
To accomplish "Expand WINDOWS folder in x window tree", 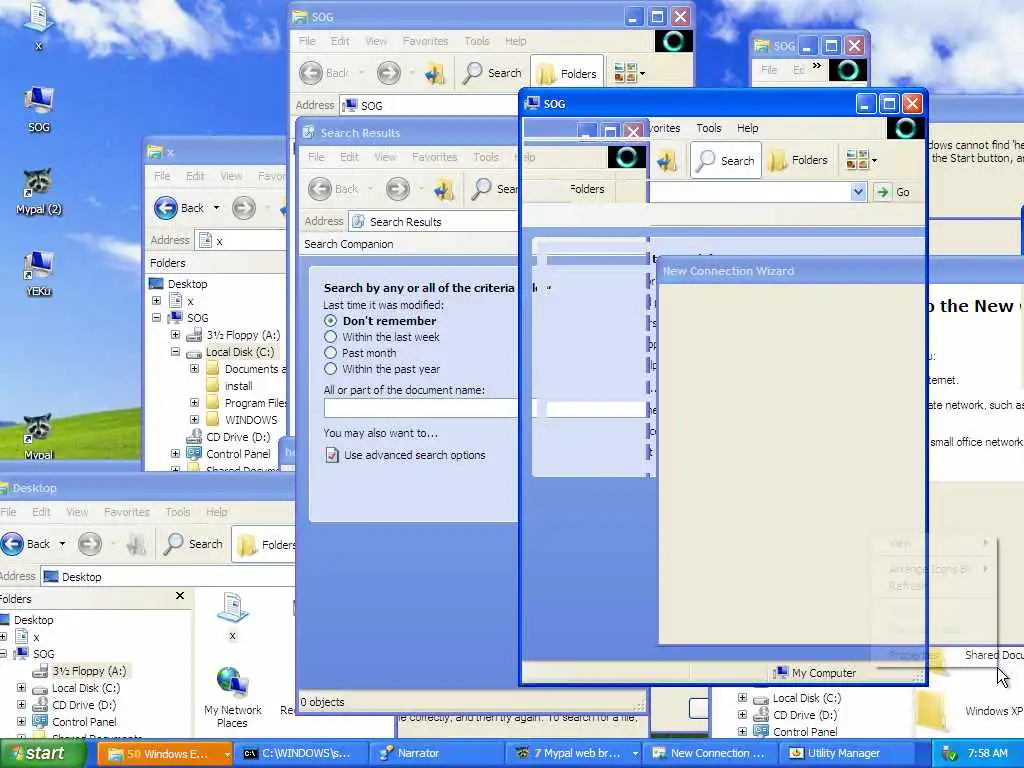I will pyautogui.click(x=195, y=420).
